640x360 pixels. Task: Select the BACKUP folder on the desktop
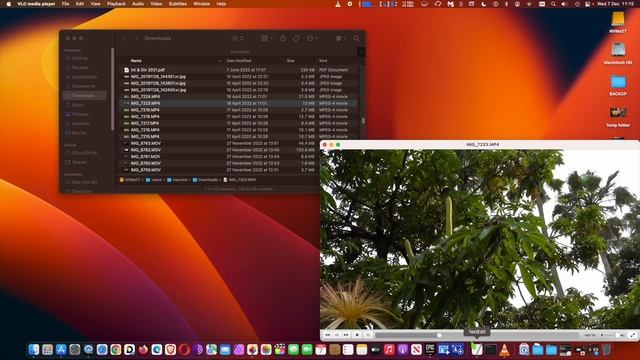[618, 85]
